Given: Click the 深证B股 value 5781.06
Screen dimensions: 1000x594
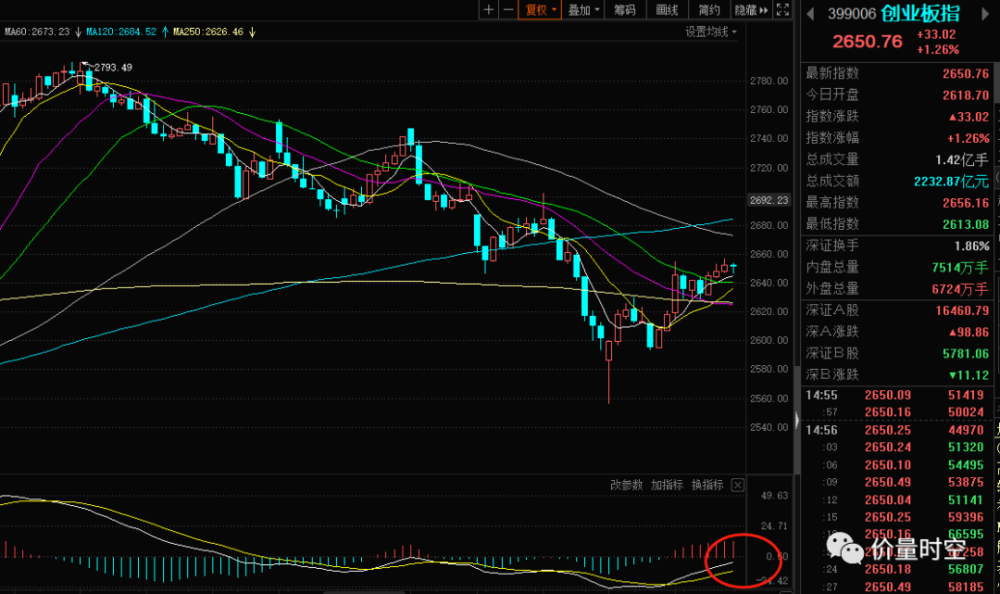Looking at the screenshot, I should pyautogui.click(x=966, y=353).
